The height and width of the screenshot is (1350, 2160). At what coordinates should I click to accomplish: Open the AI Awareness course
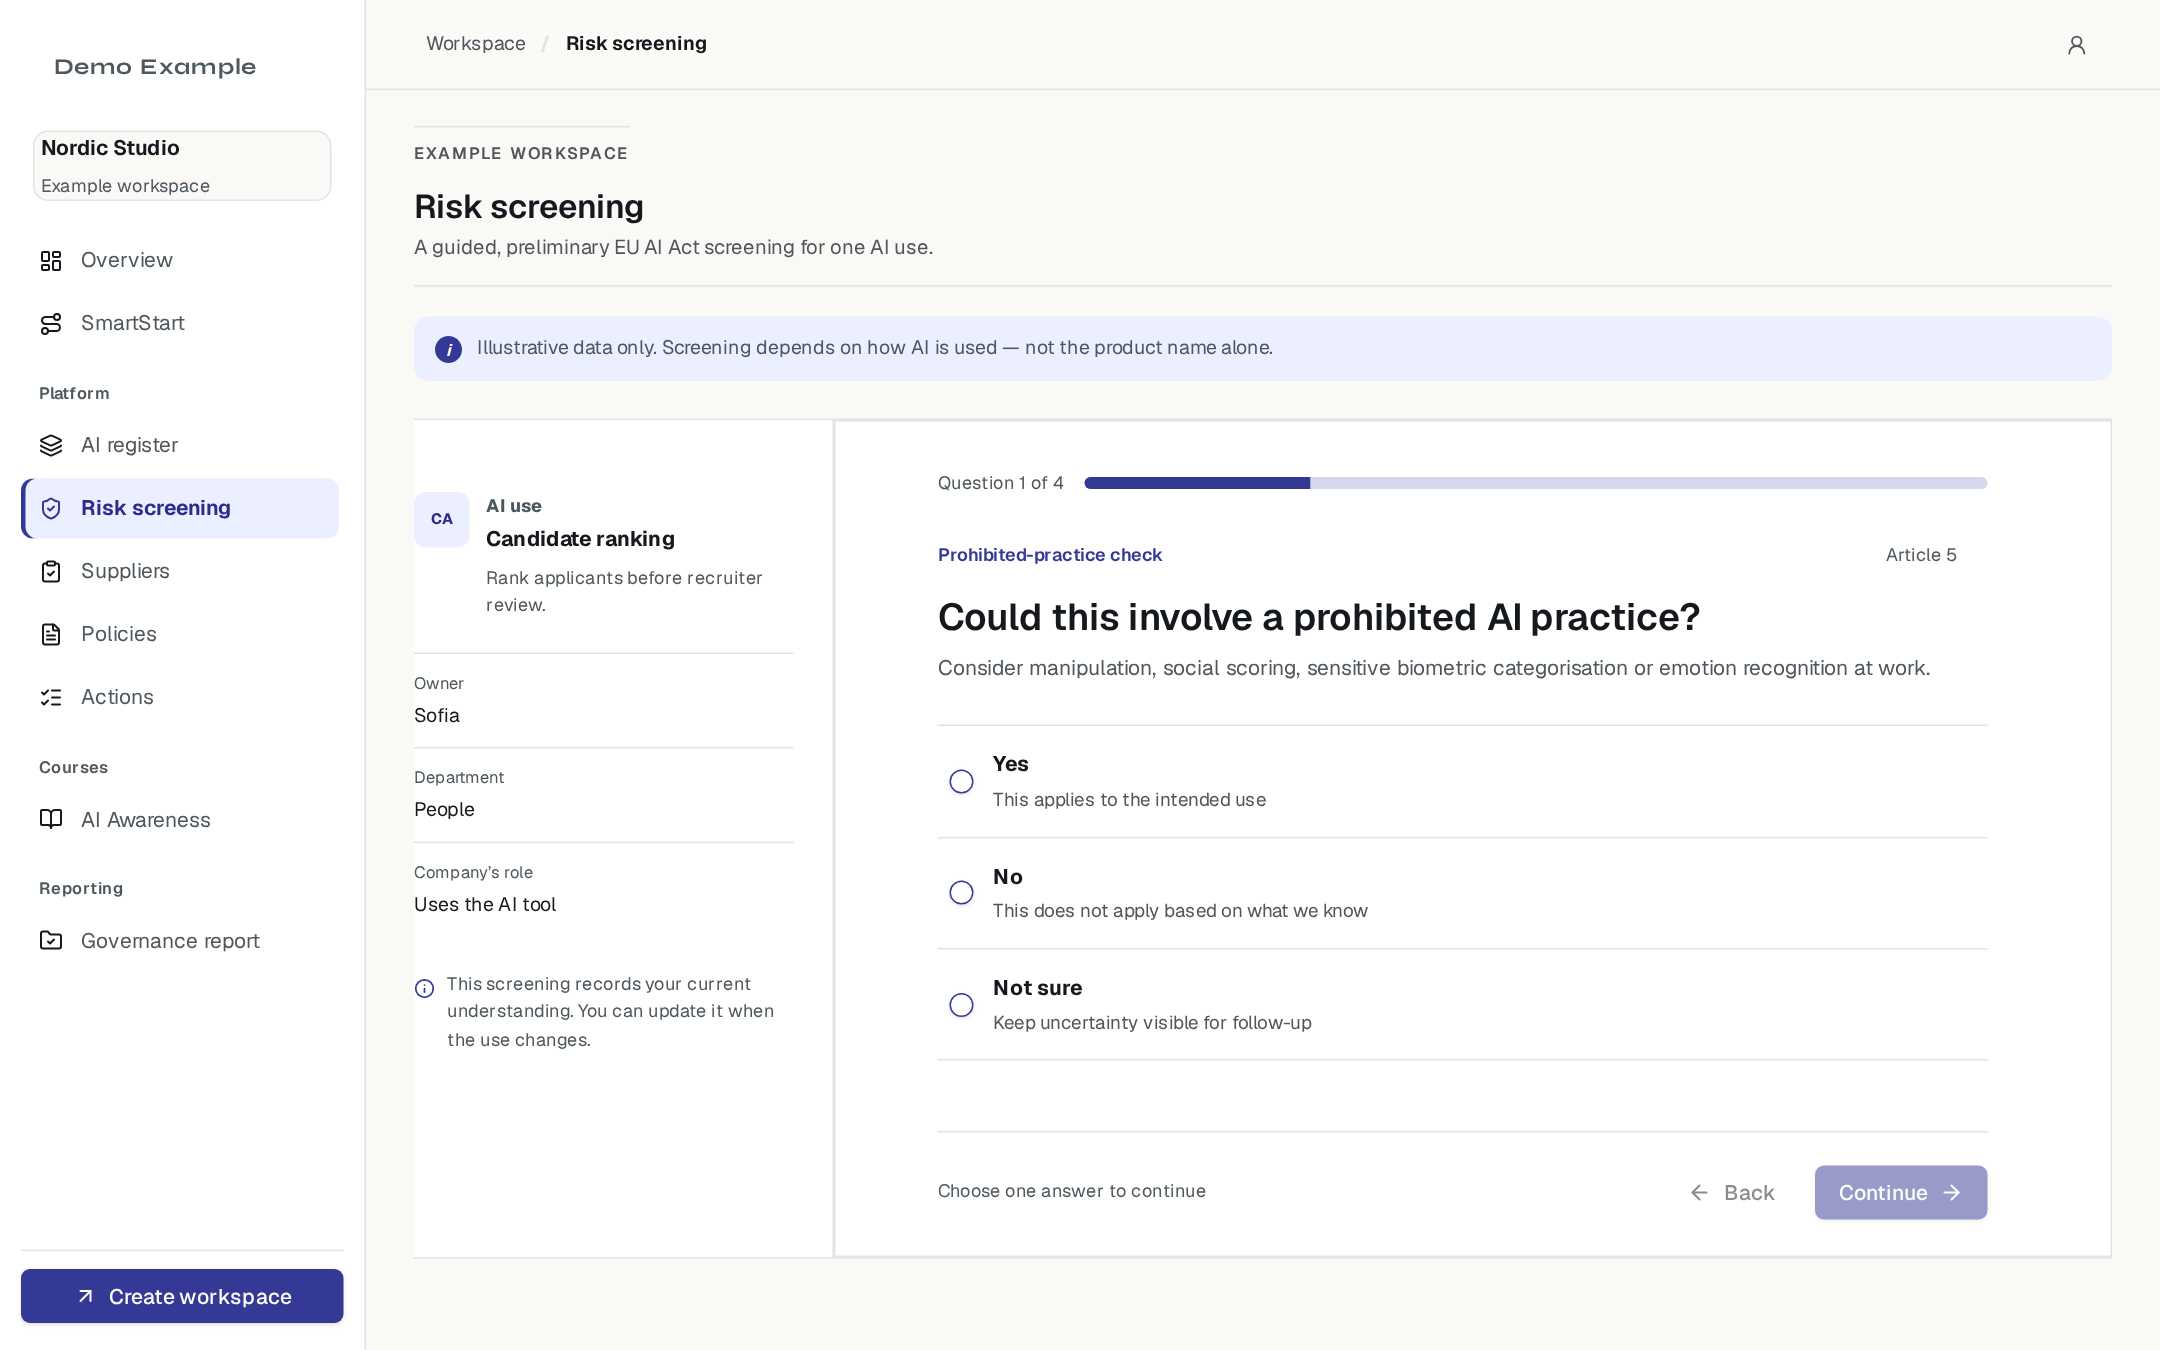(x=180, y=820)
